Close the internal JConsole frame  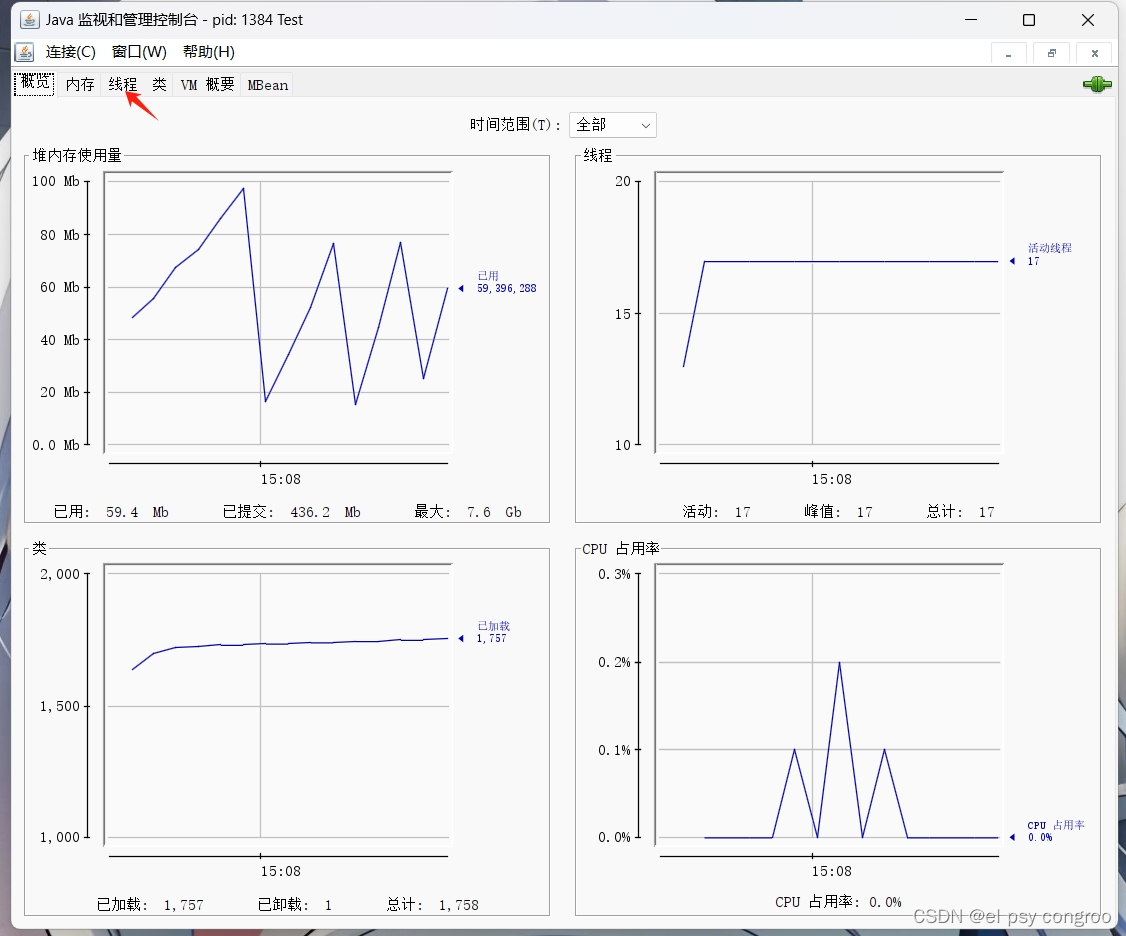pos(1094,53)
